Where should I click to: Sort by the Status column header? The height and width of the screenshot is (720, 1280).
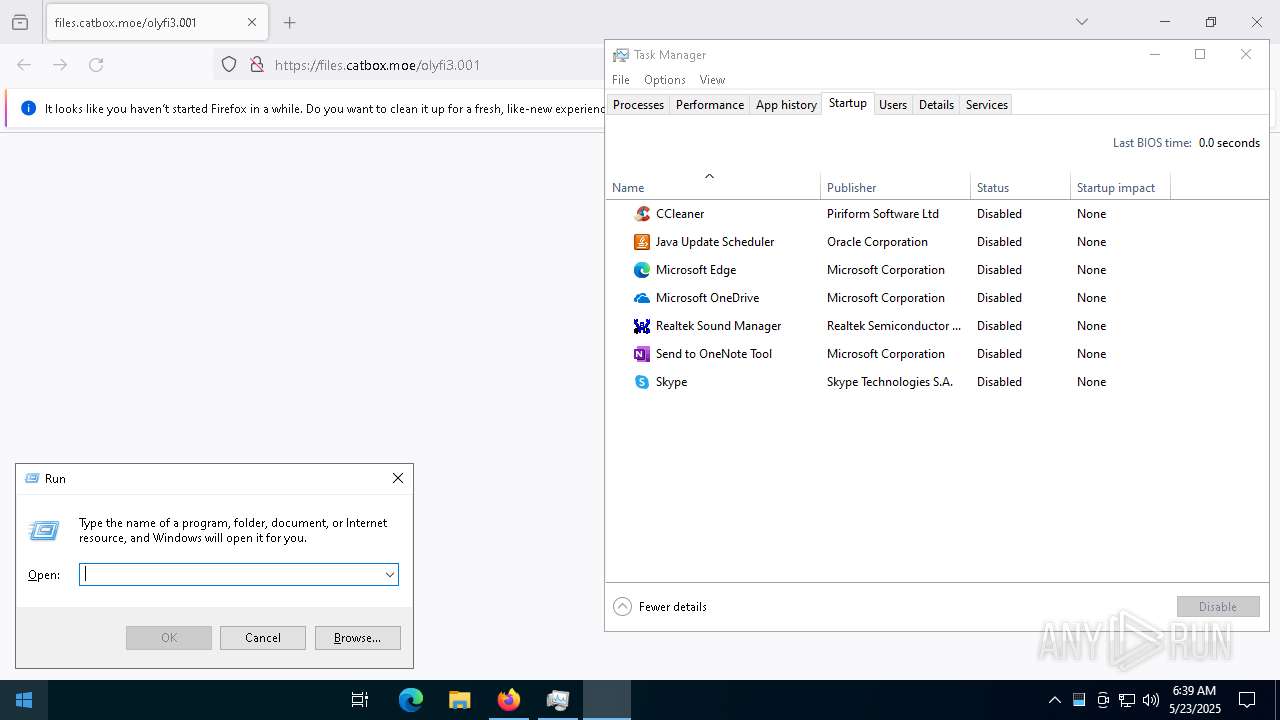(x=1020, y=187)
